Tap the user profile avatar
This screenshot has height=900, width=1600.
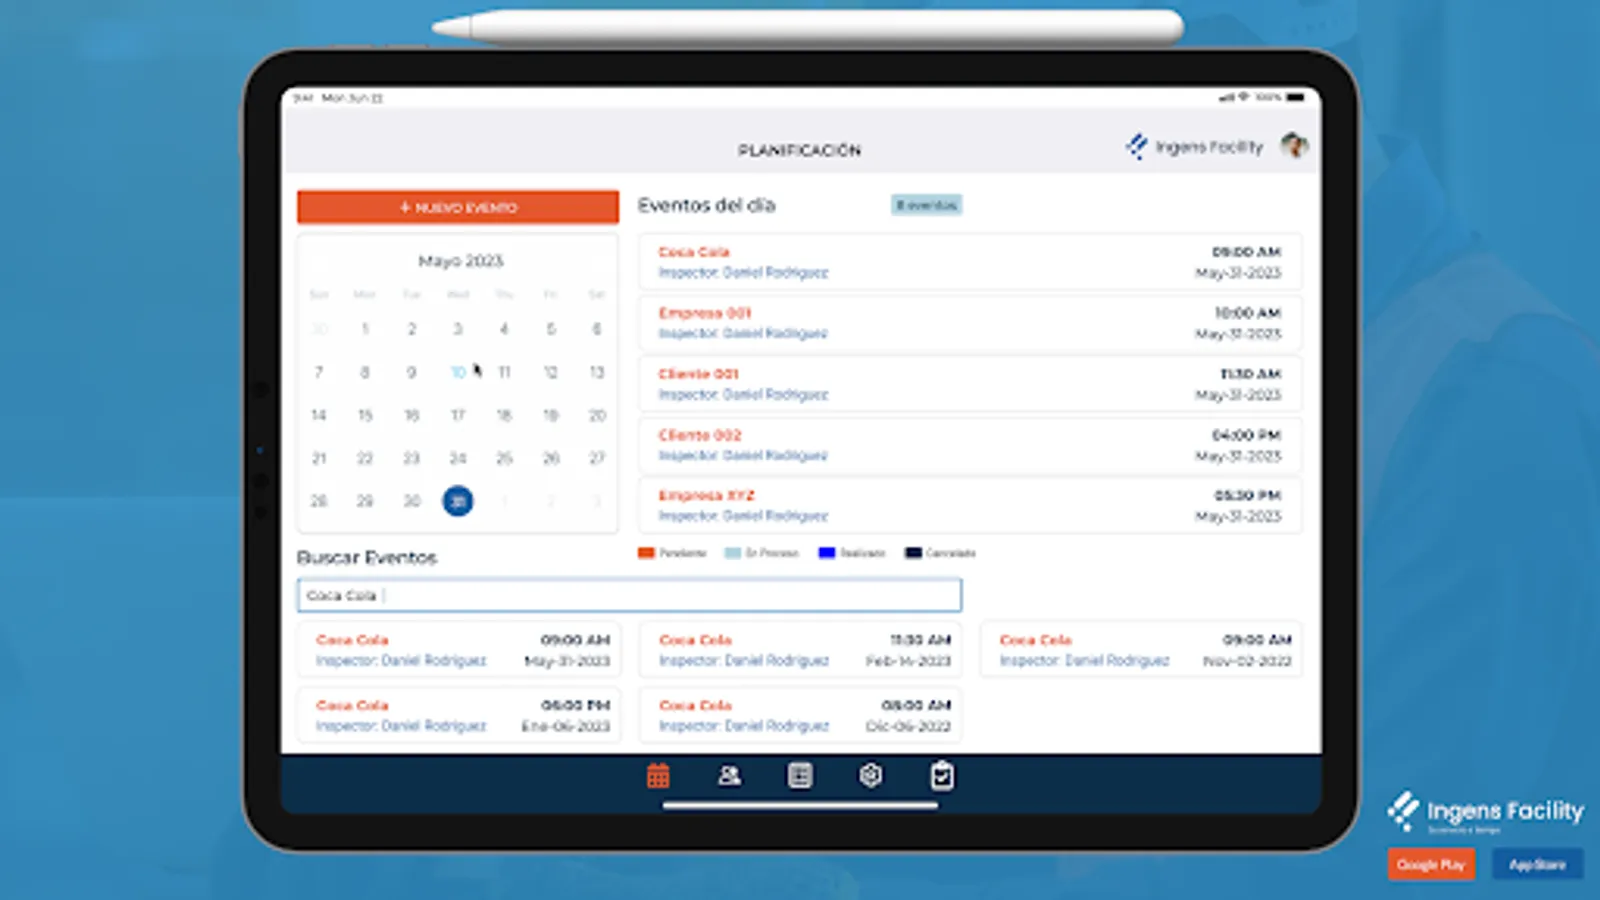point(1294,146)
